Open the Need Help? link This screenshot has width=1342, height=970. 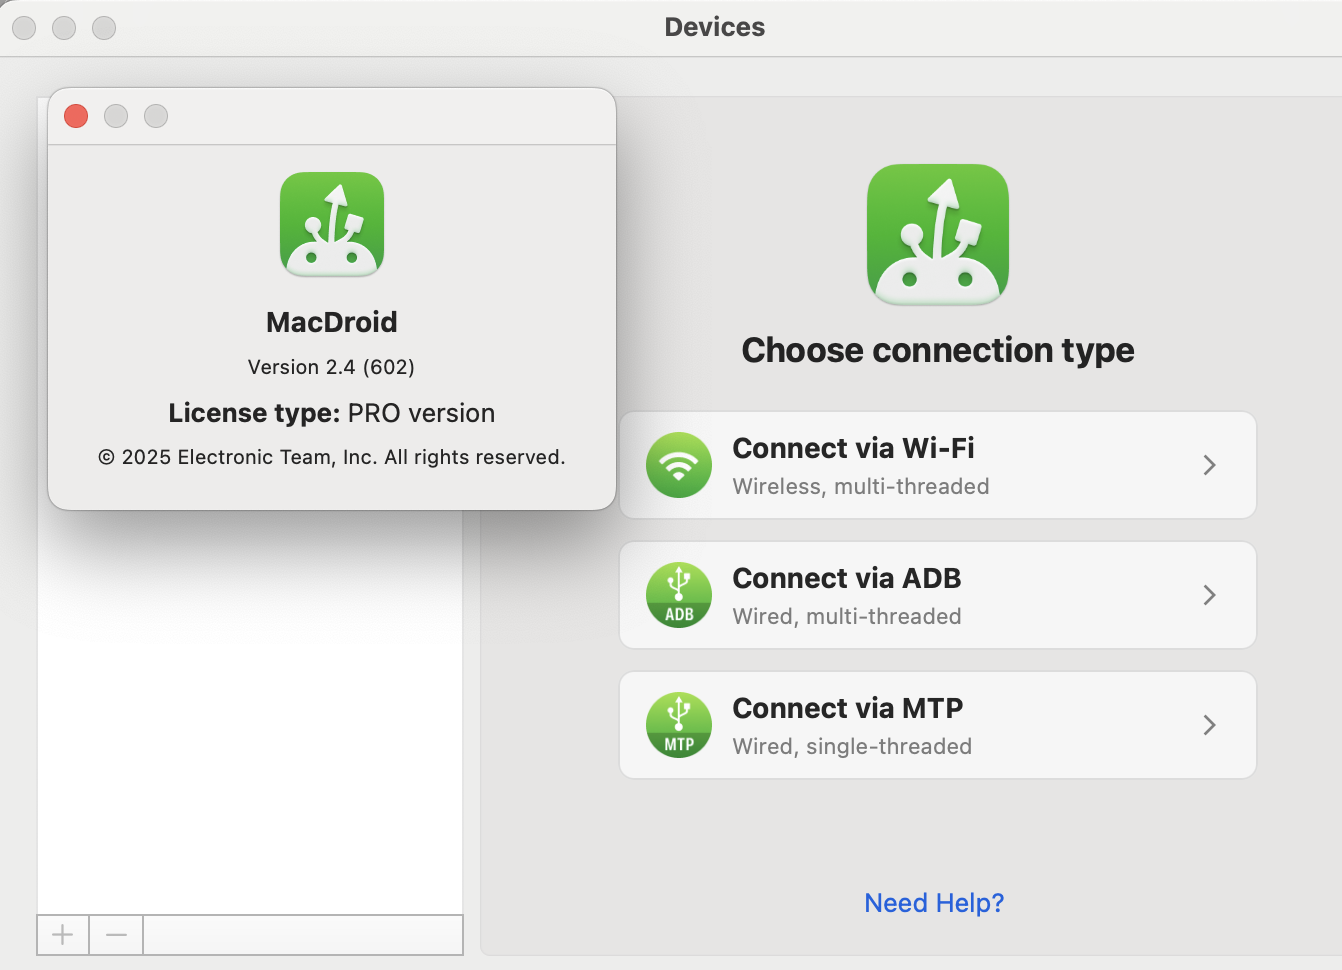934,903
